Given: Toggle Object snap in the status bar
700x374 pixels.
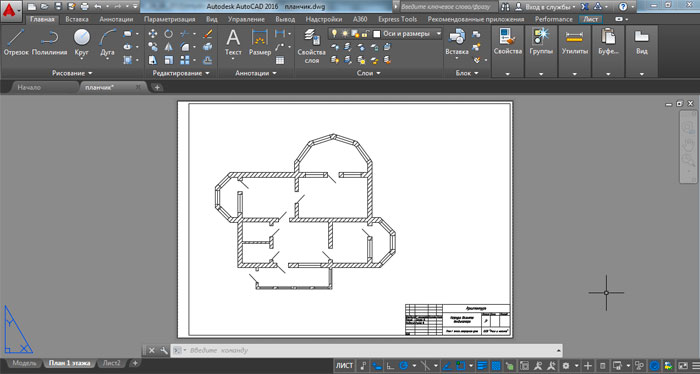Looking at the screenshot, I should coord(460,366).
